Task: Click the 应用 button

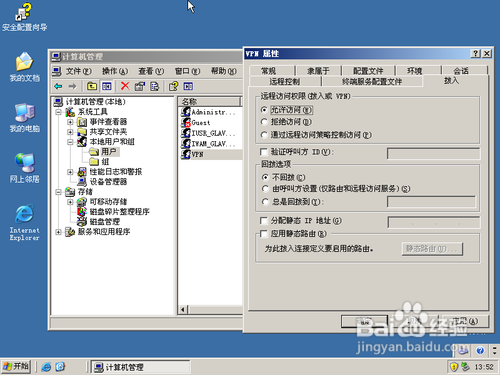Action: pyautogui.click(x=464, y=321)
